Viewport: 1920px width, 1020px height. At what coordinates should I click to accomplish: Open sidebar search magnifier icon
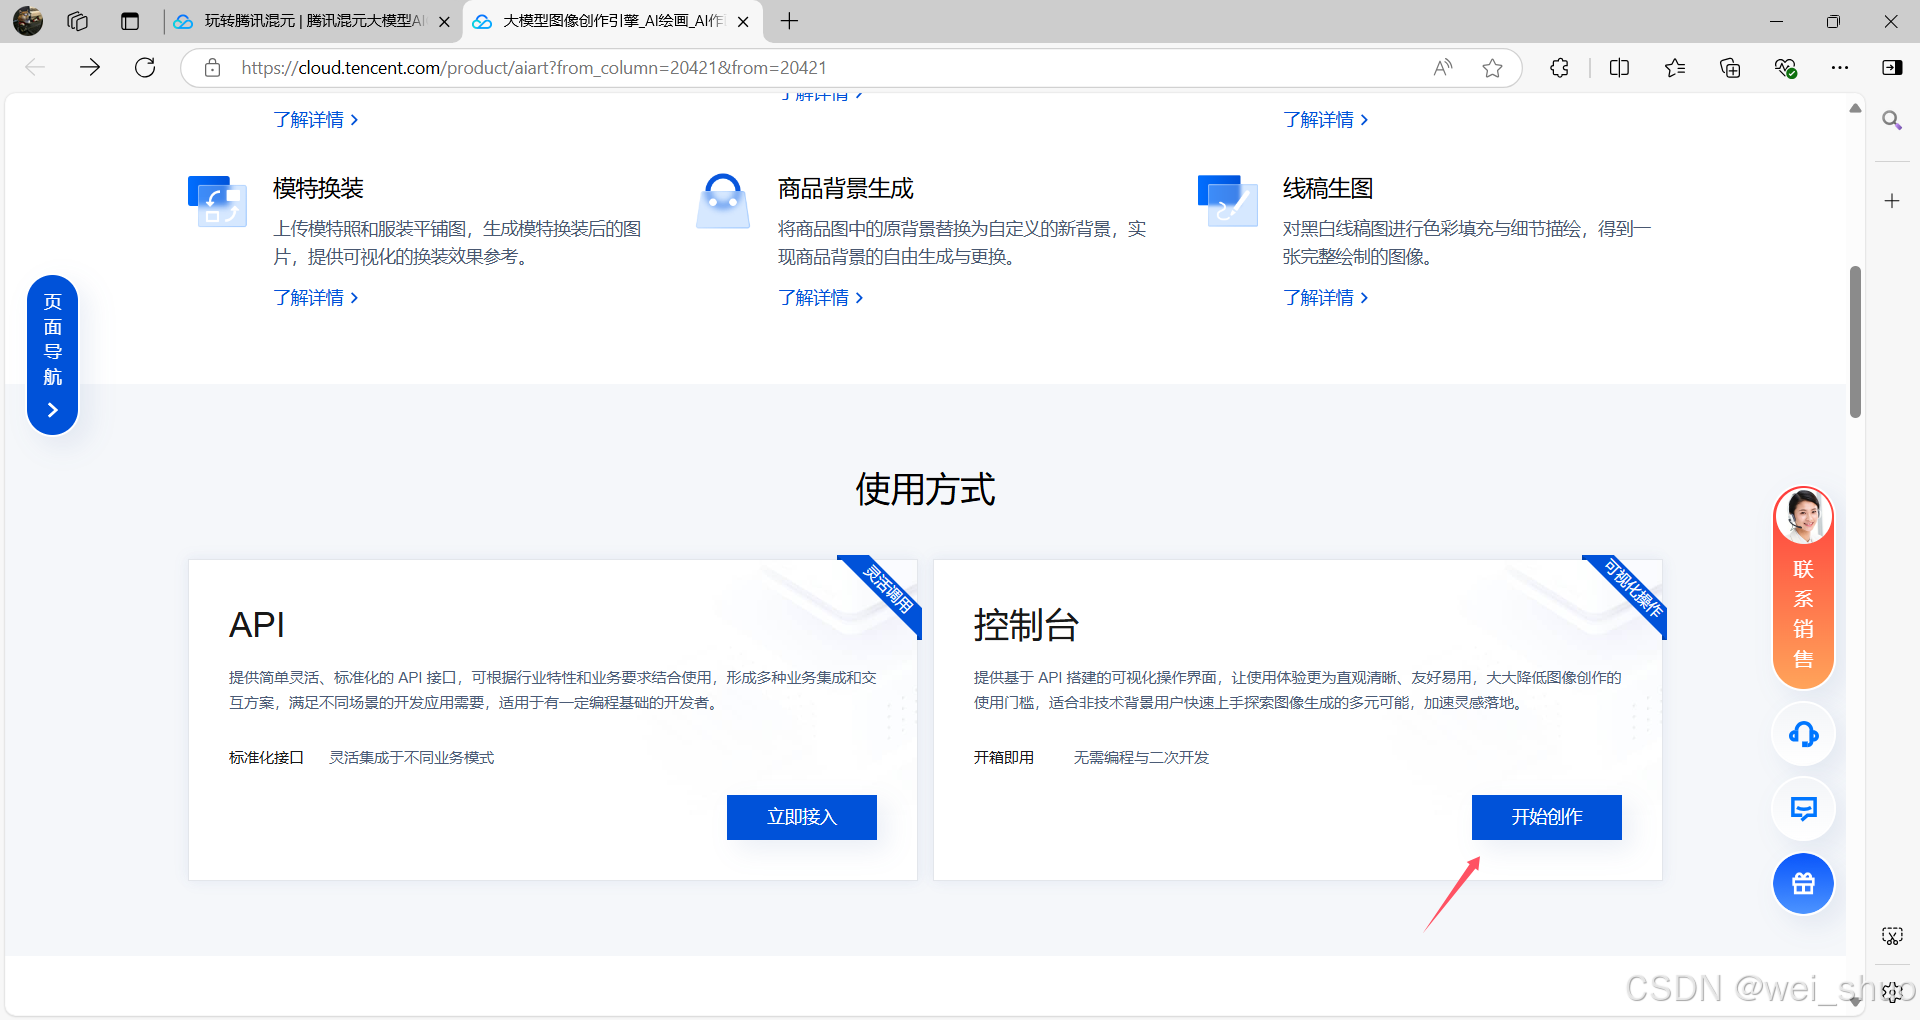click(x=1891, y=121)
